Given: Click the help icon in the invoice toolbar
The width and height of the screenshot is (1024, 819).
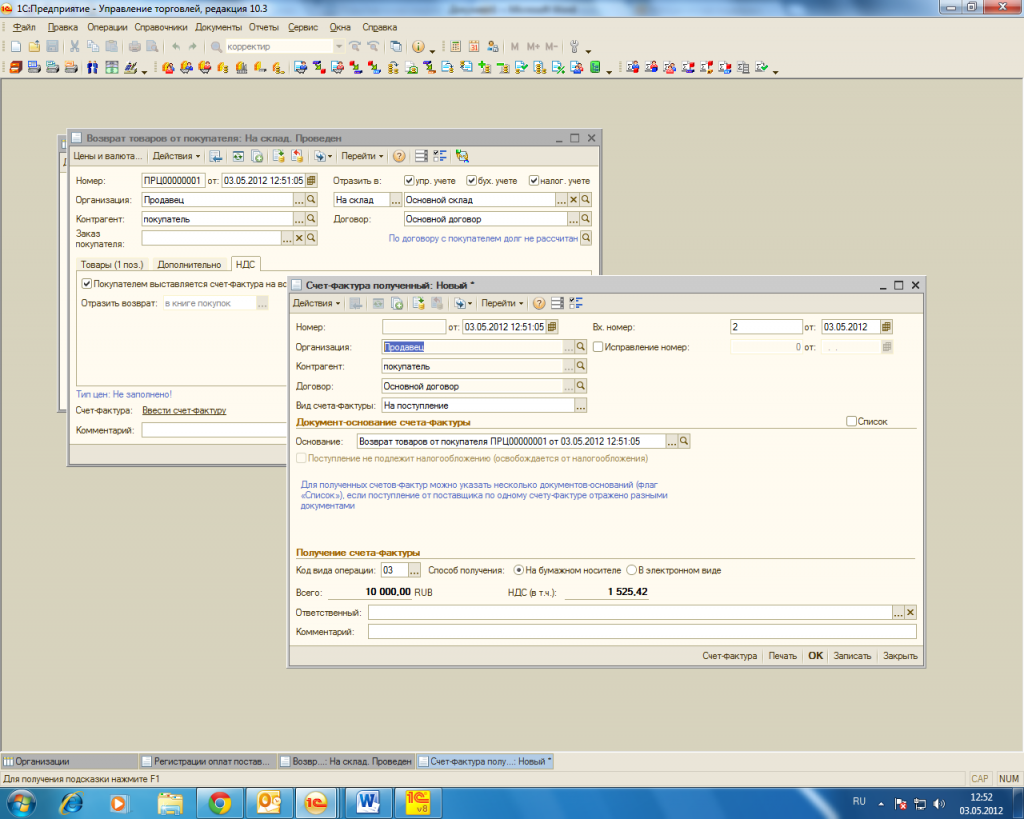Looking at the screenshot, I should pos(539,303).
